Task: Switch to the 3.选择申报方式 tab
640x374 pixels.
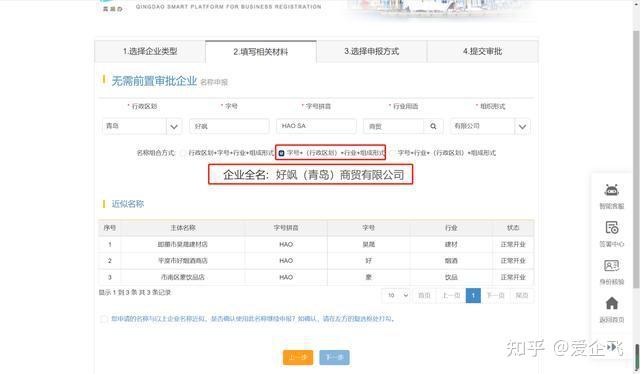Action: tap(371, 51)
